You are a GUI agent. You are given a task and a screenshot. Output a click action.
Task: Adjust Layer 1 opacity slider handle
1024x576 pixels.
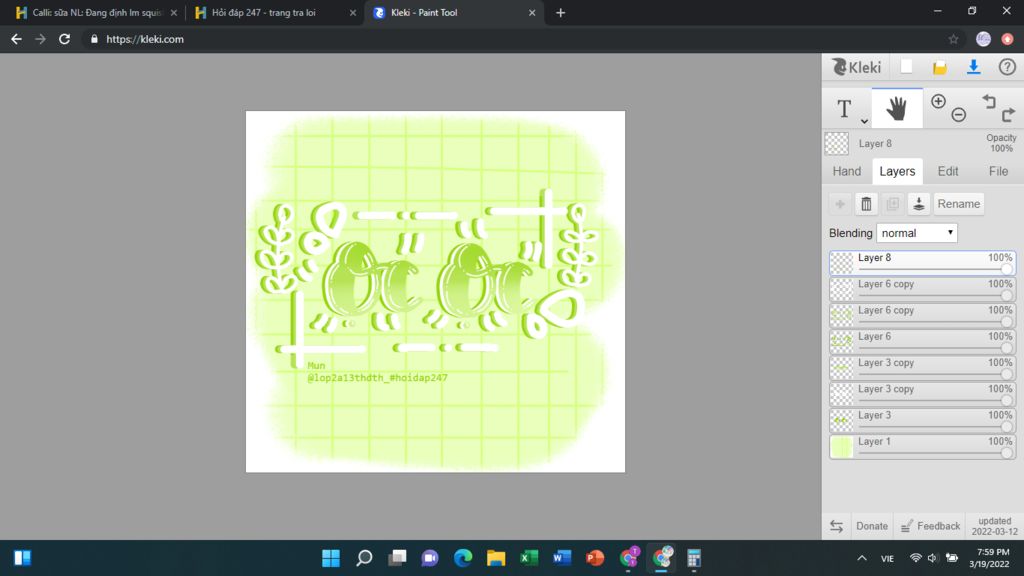tap(1006, 453)
